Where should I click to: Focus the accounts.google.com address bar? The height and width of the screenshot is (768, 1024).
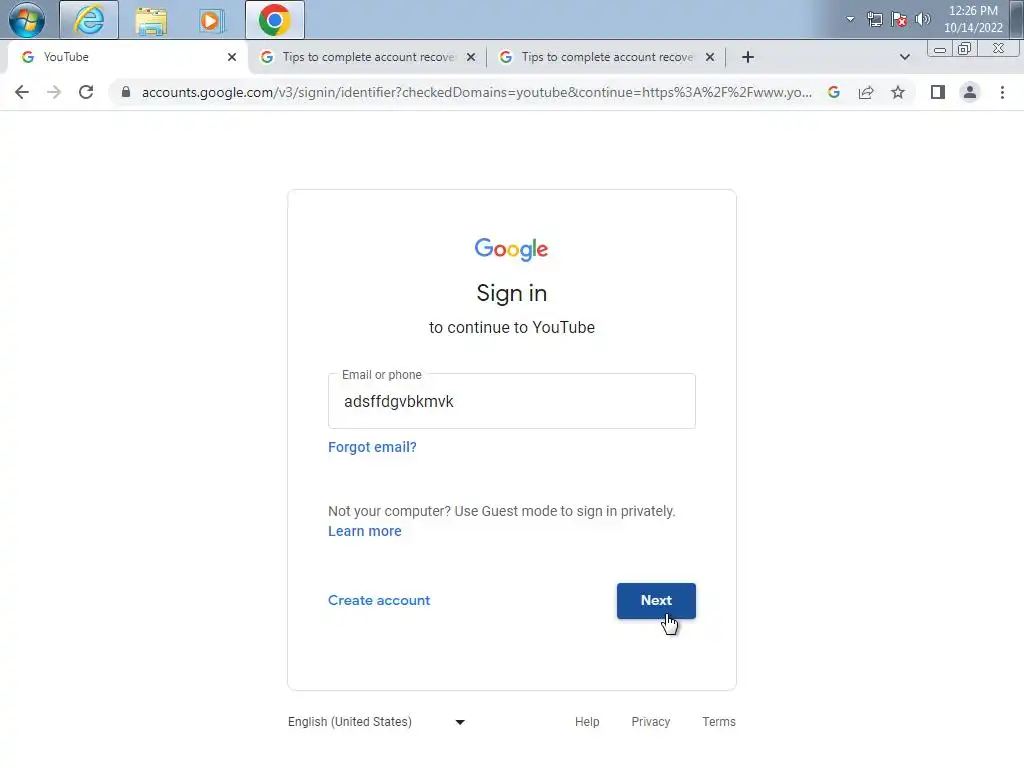(477, 92)
